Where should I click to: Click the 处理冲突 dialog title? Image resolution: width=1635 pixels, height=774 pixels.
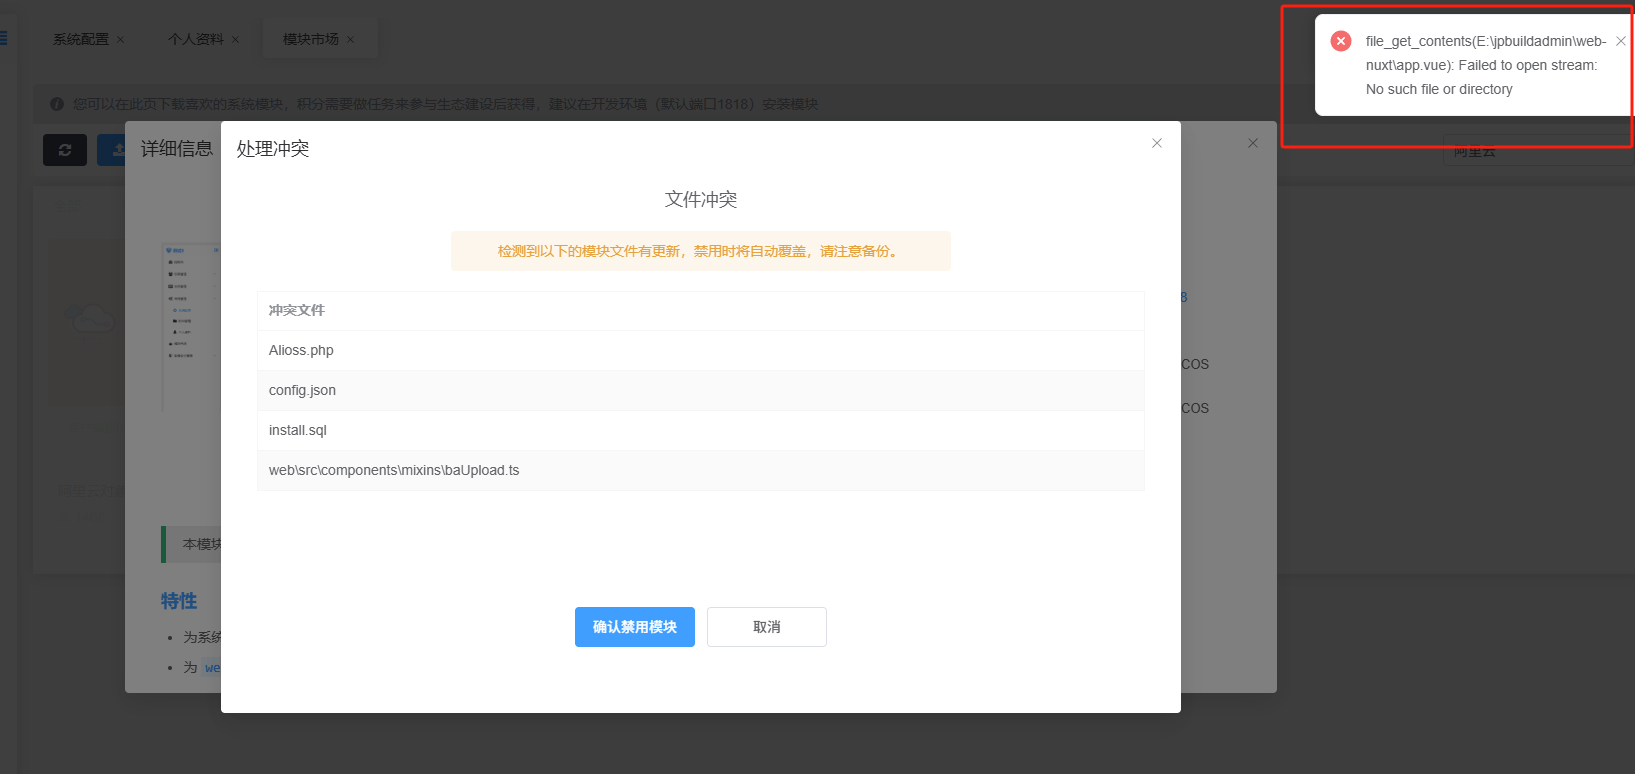click(273, 149)
